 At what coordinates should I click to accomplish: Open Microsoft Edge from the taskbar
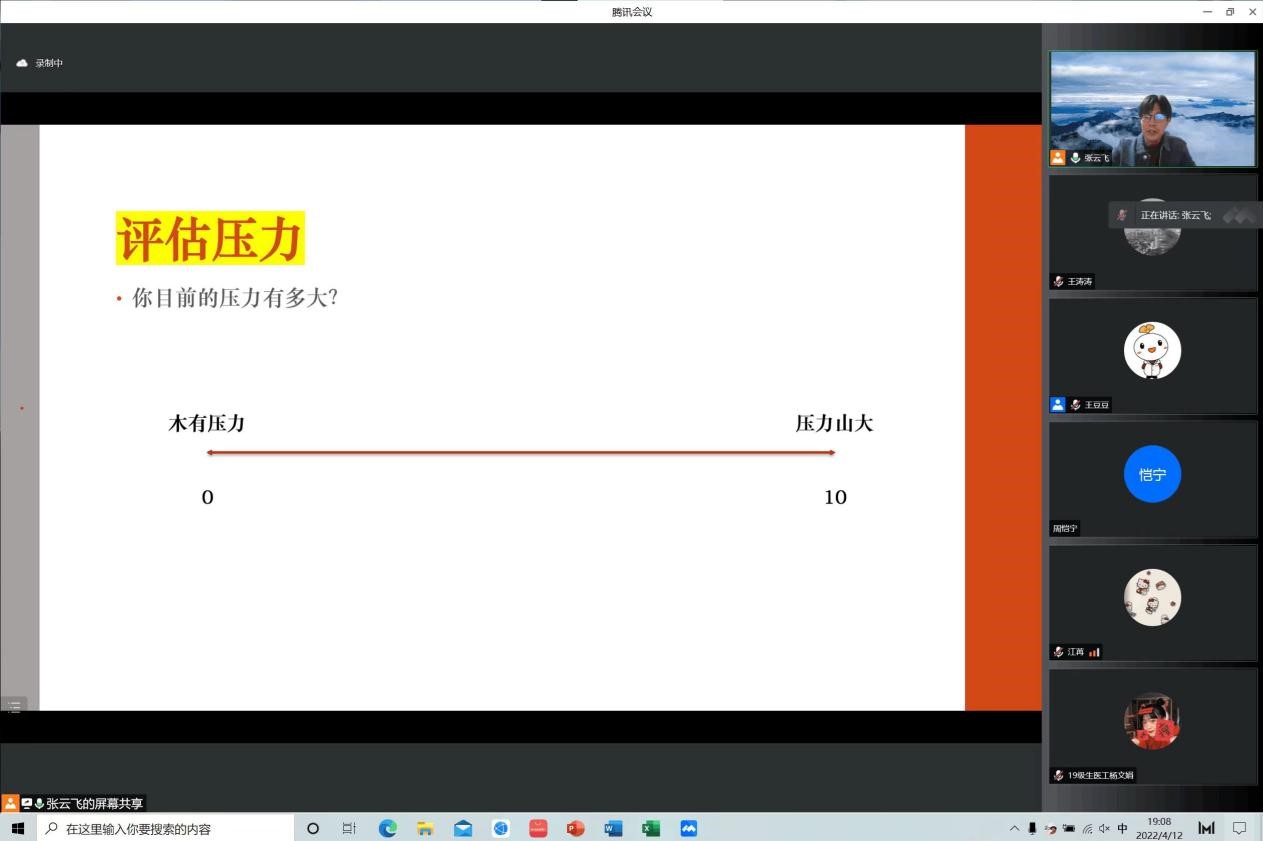click(387, 828)
